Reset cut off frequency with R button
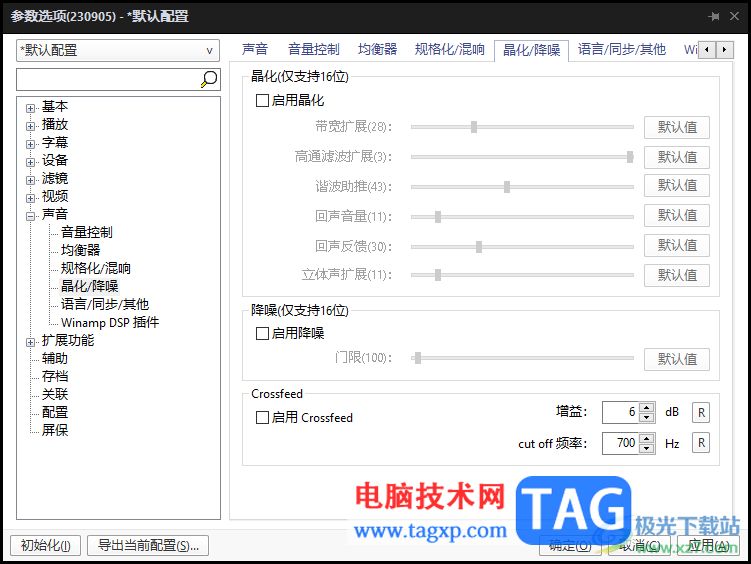This screenshot has width=751, height=564. (701, 443)
